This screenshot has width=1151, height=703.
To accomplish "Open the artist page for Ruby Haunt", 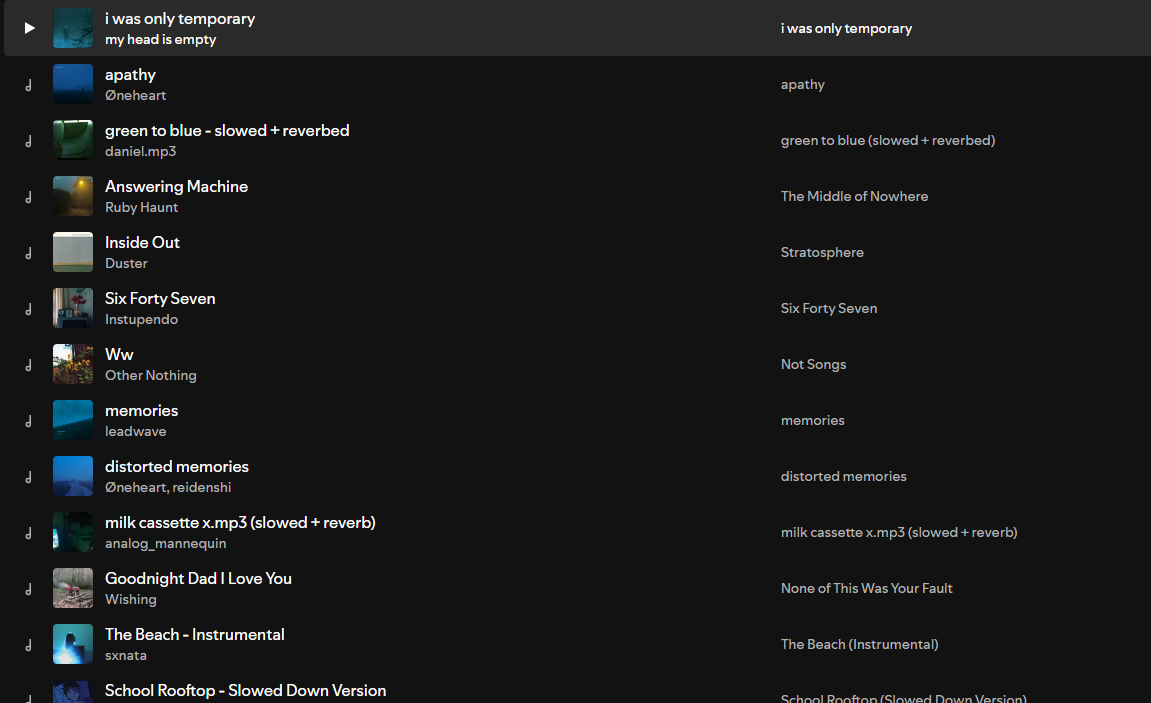I will click(x=141, y=208).
